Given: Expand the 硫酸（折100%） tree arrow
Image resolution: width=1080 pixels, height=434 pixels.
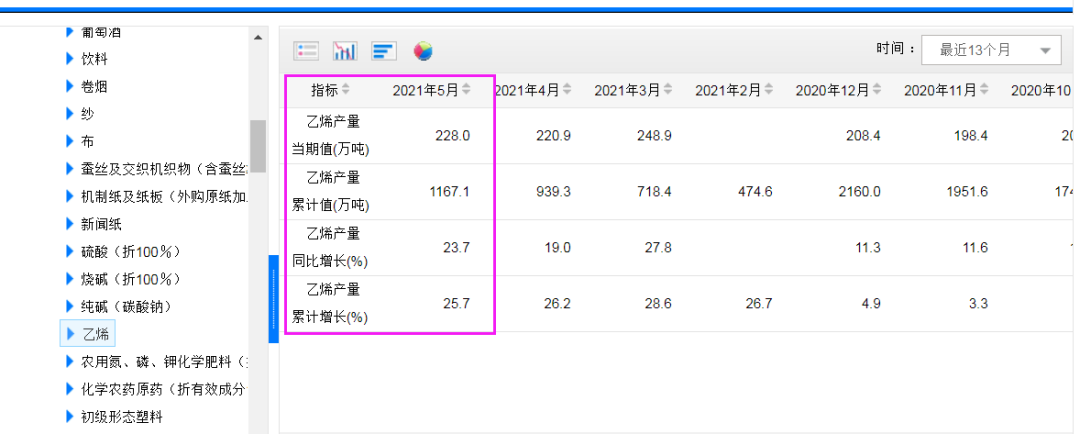Looking at the screenshot, I should coord(70,251).
